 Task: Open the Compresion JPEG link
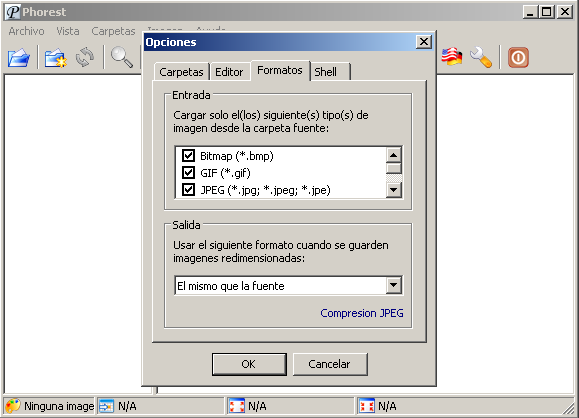[362, 313]
